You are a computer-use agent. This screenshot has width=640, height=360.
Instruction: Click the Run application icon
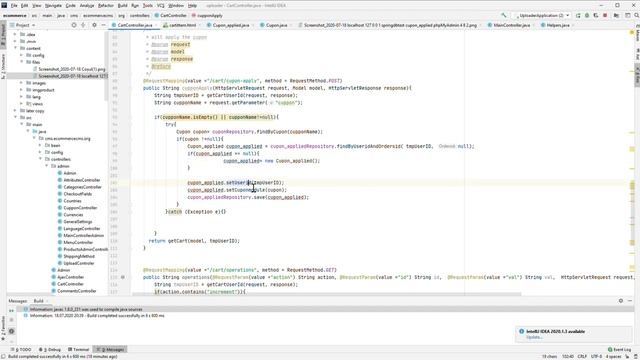coord(578,16)
